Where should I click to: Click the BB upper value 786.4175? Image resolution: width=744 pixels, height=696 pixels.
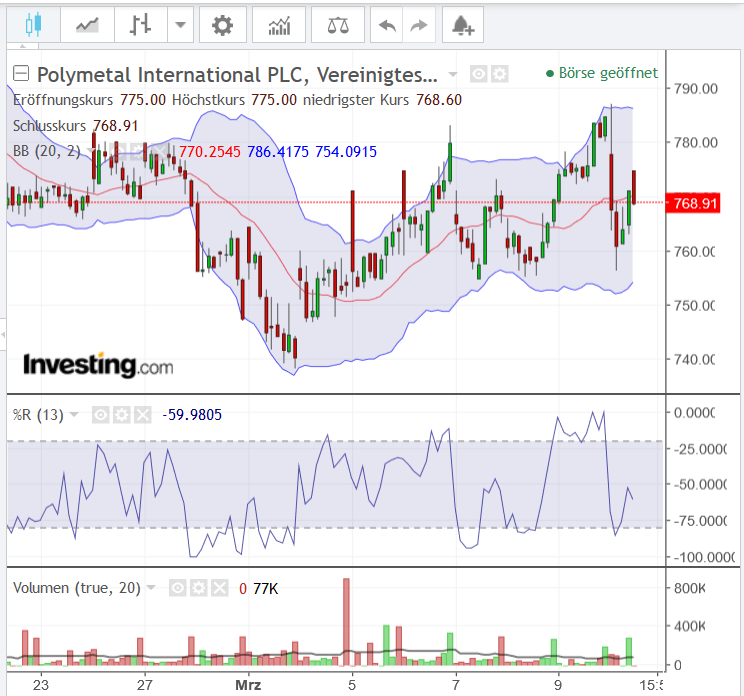pyautogui.click(x=278, y=152)
